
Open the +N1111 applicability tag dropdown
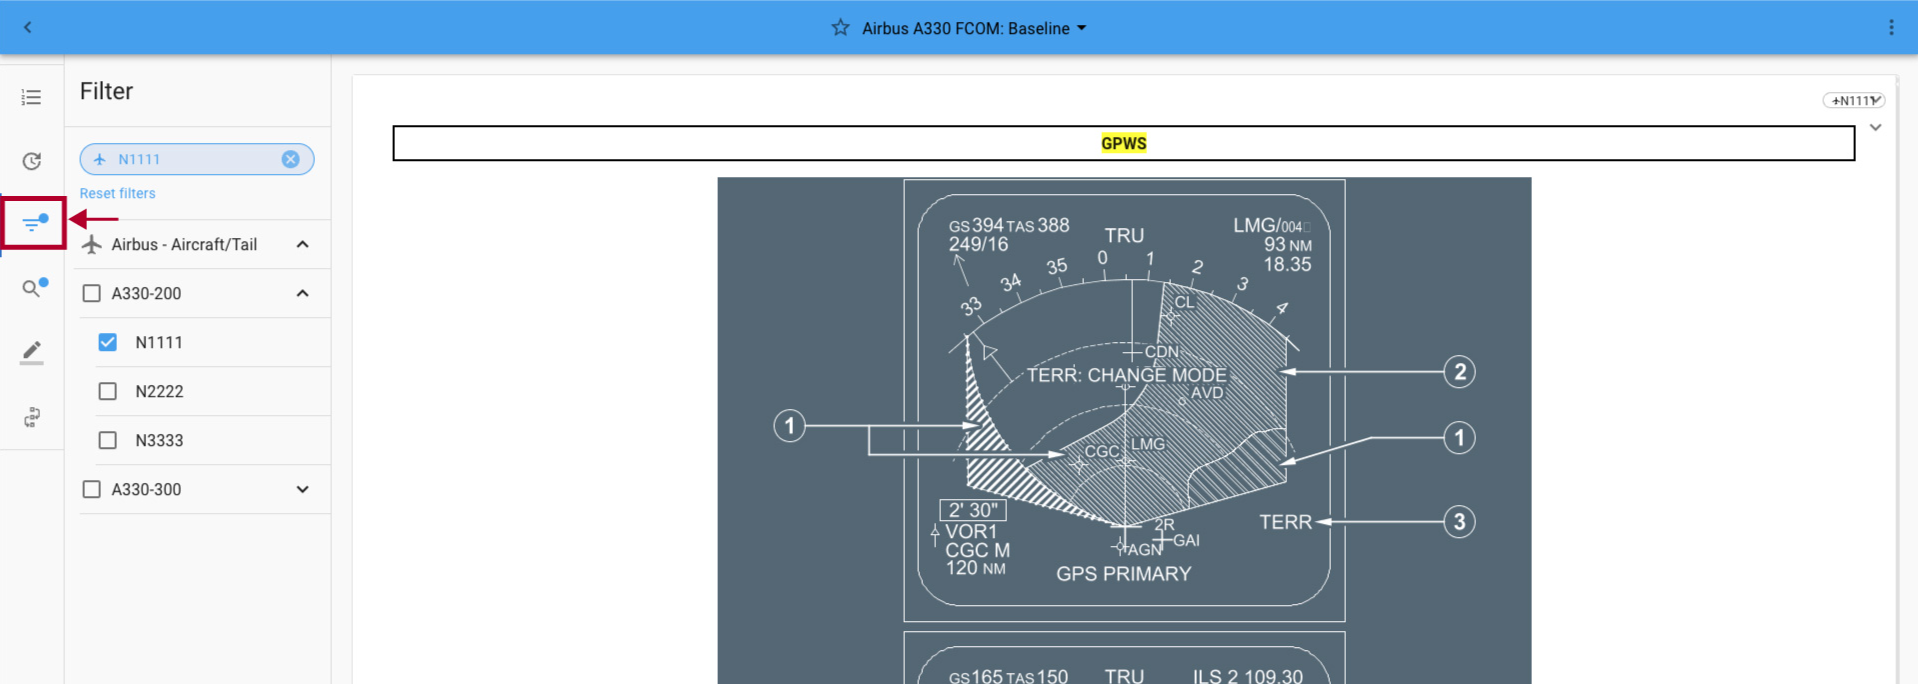[x=1854, y=100]
